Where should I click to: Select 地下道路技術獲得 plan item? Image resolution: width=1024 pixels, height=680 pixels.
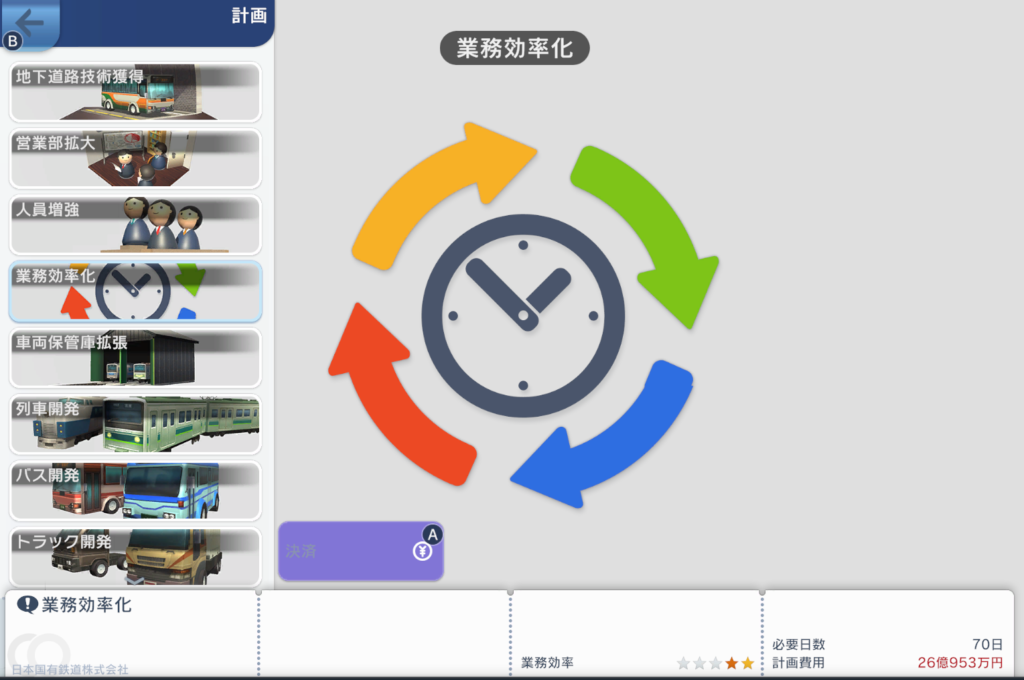[x=135, y=92]
